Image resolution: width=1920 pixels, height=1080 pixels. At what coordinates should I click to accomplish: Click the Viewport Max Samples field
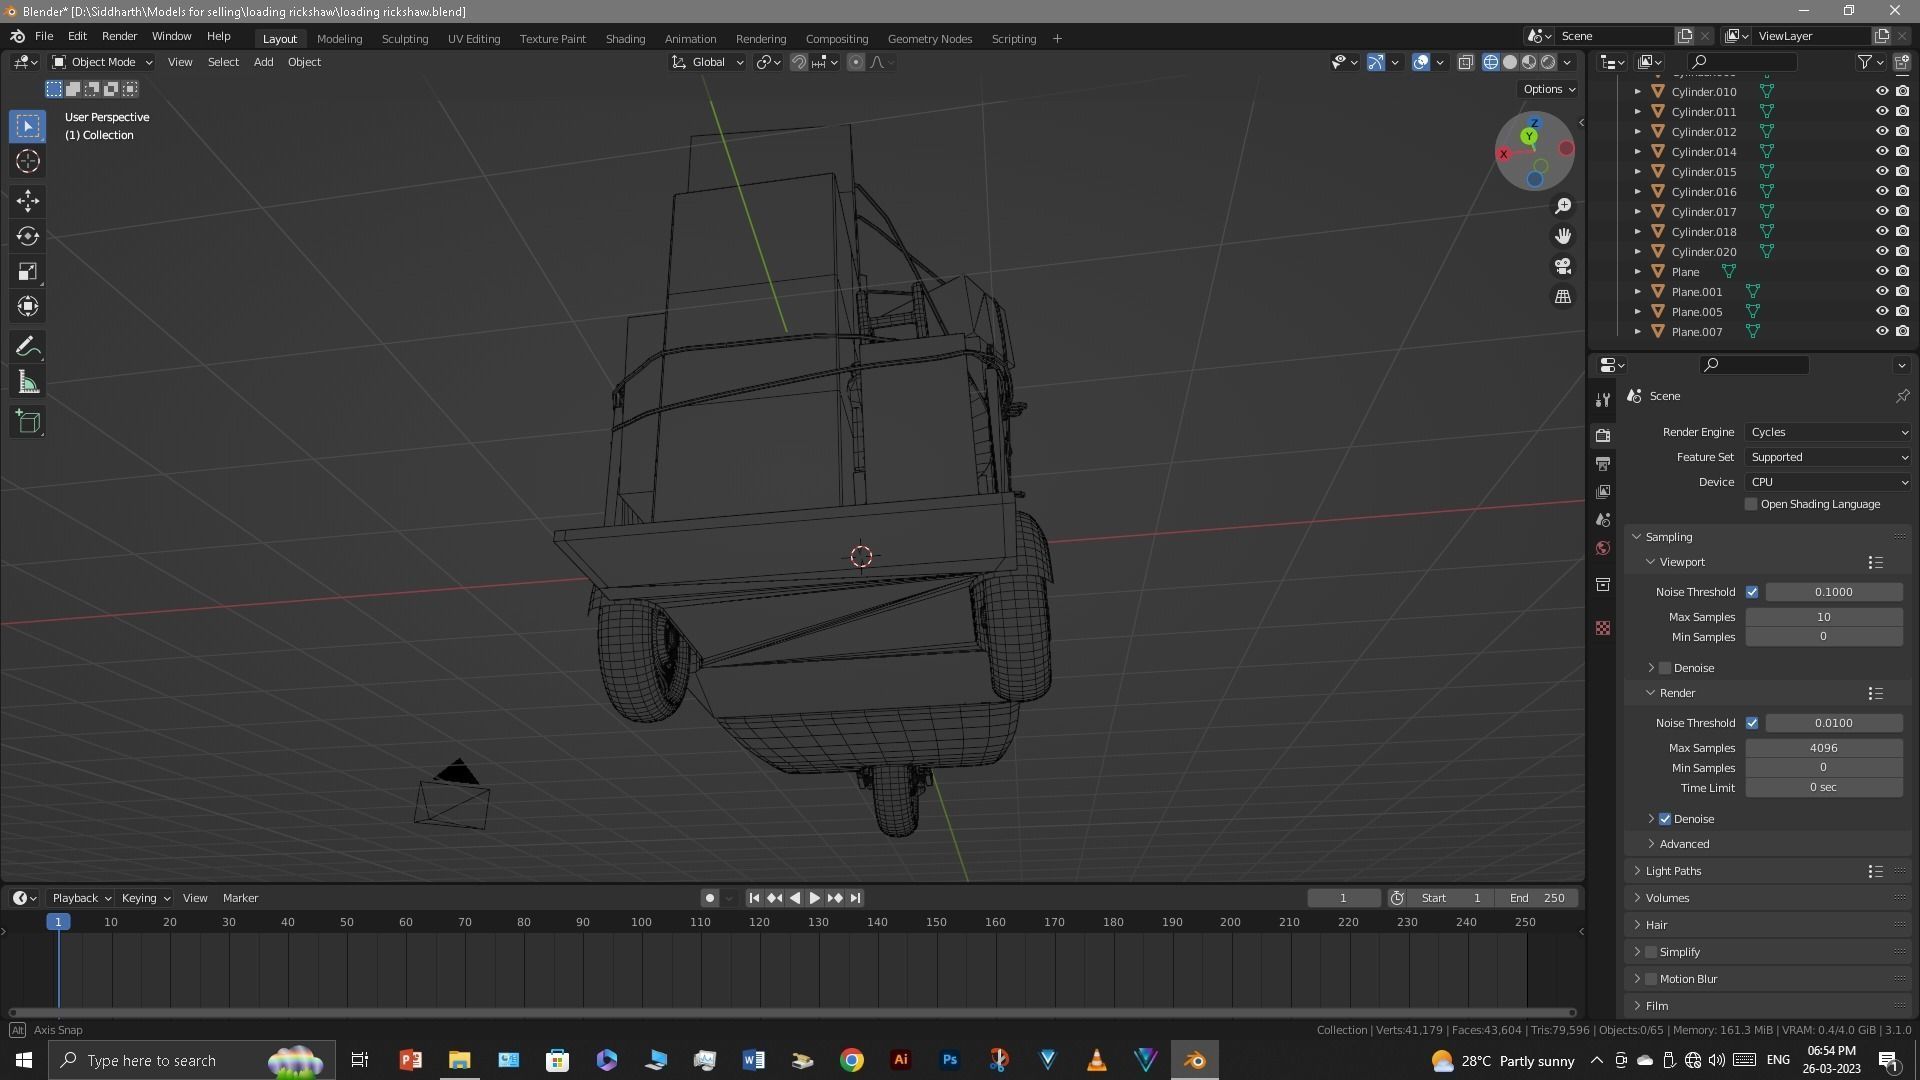point(1823,617)
